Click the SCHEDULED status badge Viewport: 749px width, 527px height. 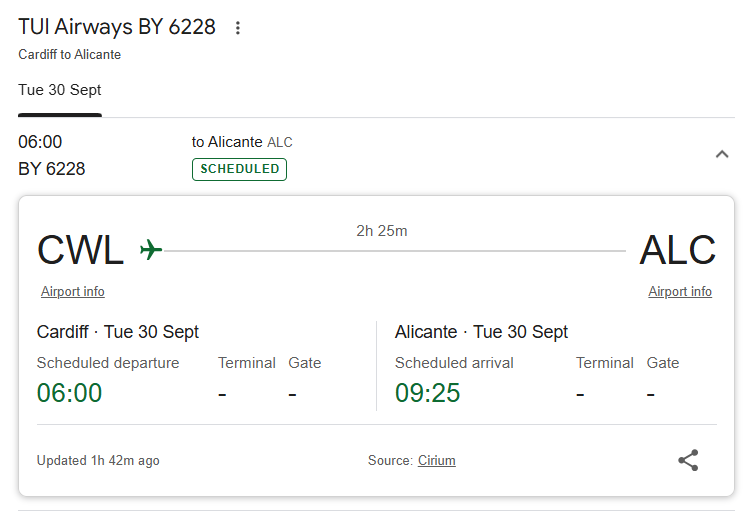[x=239, y=169]
